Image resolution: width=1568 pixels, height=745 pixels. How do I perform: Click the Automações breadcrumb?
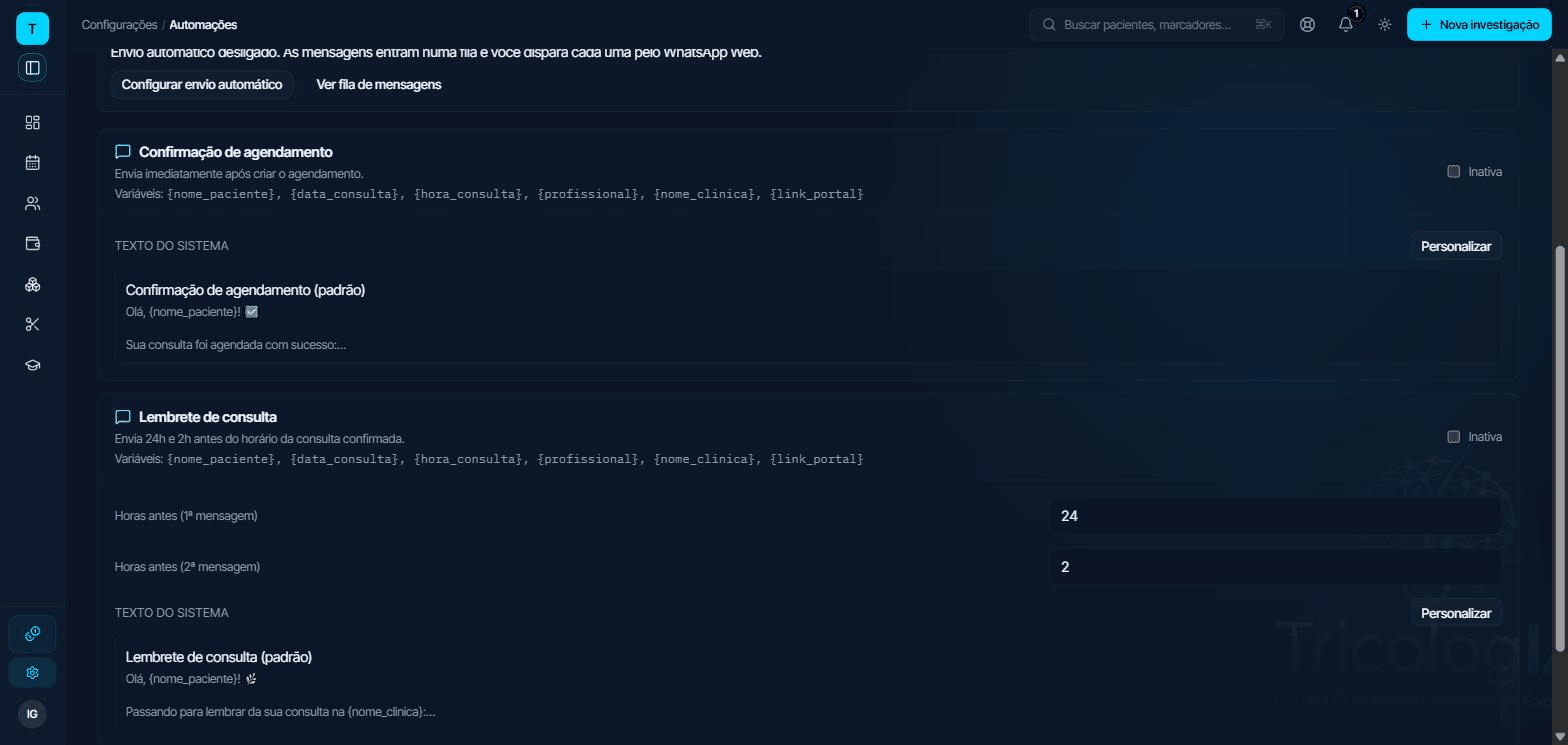coord(203,25)
